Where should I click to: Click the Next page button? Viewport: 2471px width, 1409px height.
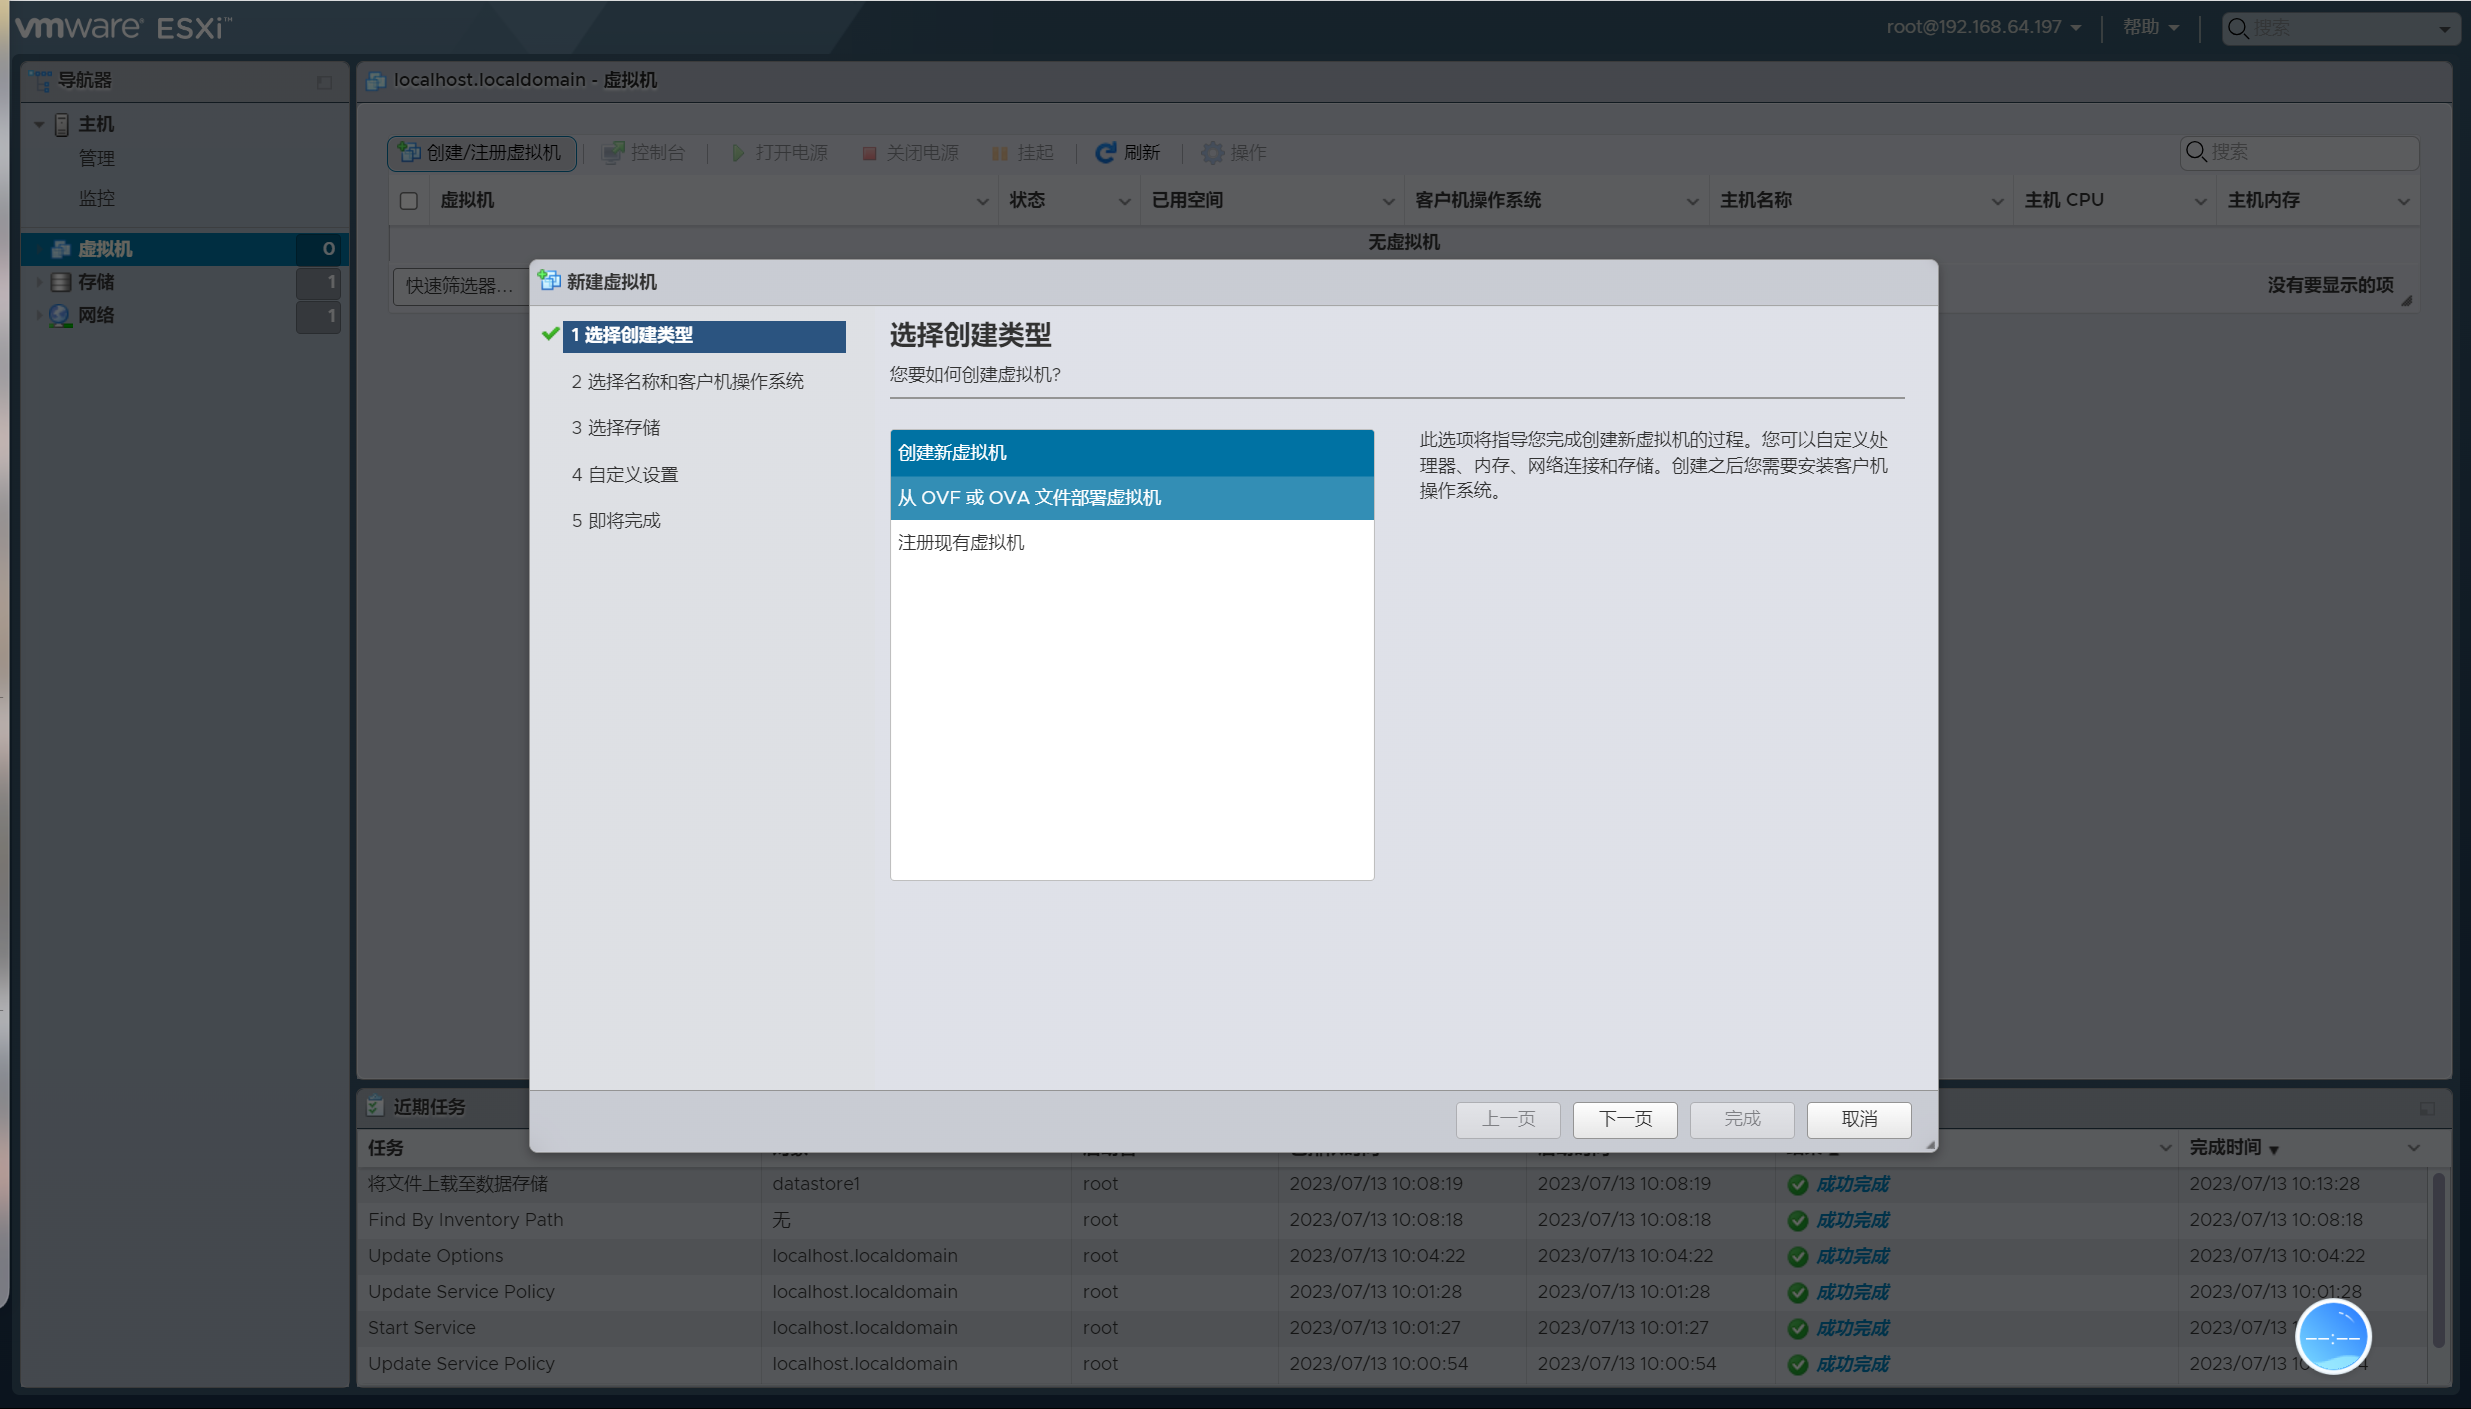1624,1118
